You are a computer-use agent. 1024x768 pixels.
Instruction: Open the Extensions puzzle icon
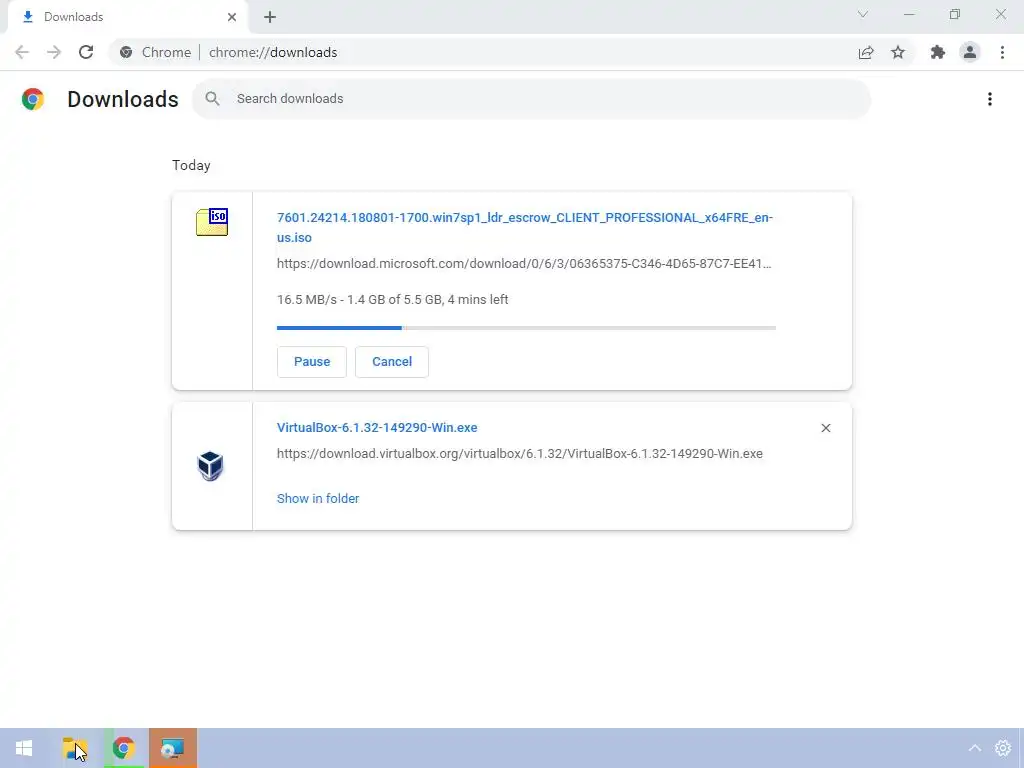938,52
